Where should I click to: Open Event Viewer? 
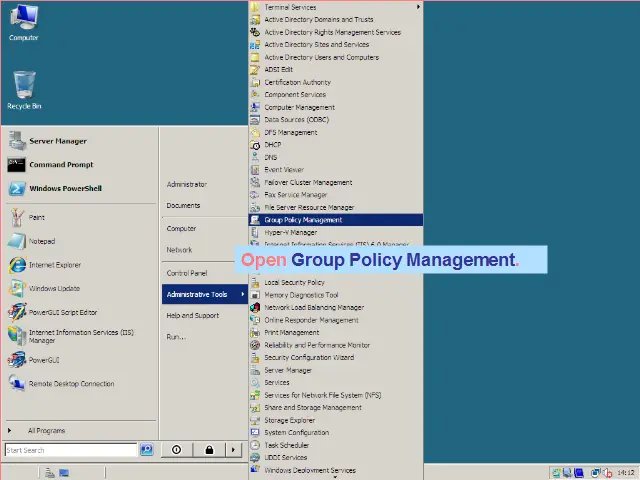tap(336, 170)
